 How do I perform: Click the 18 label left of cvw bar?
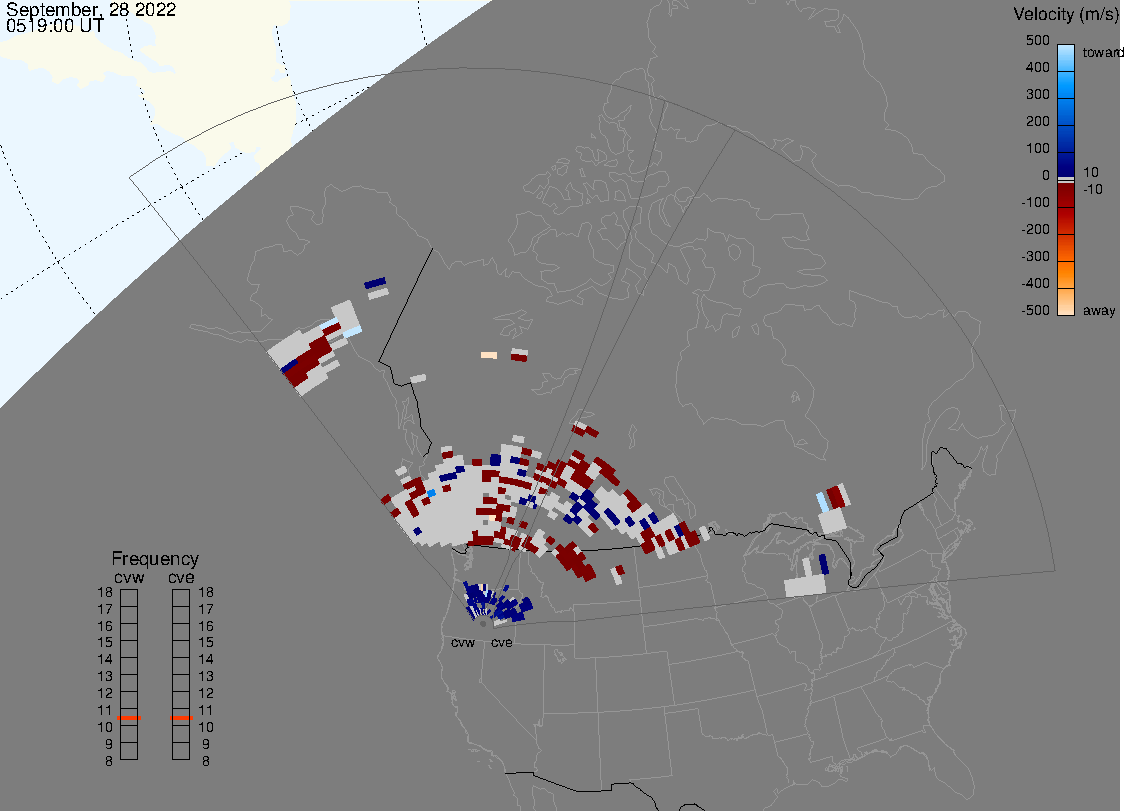point(105,592)
